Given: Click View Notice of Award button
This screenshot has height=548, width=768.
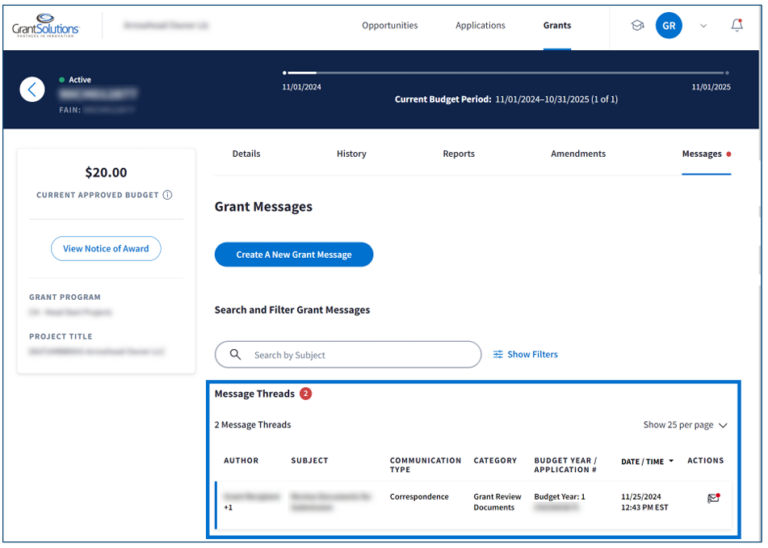Looking at the screenshot, I should [x=106, y=249].
